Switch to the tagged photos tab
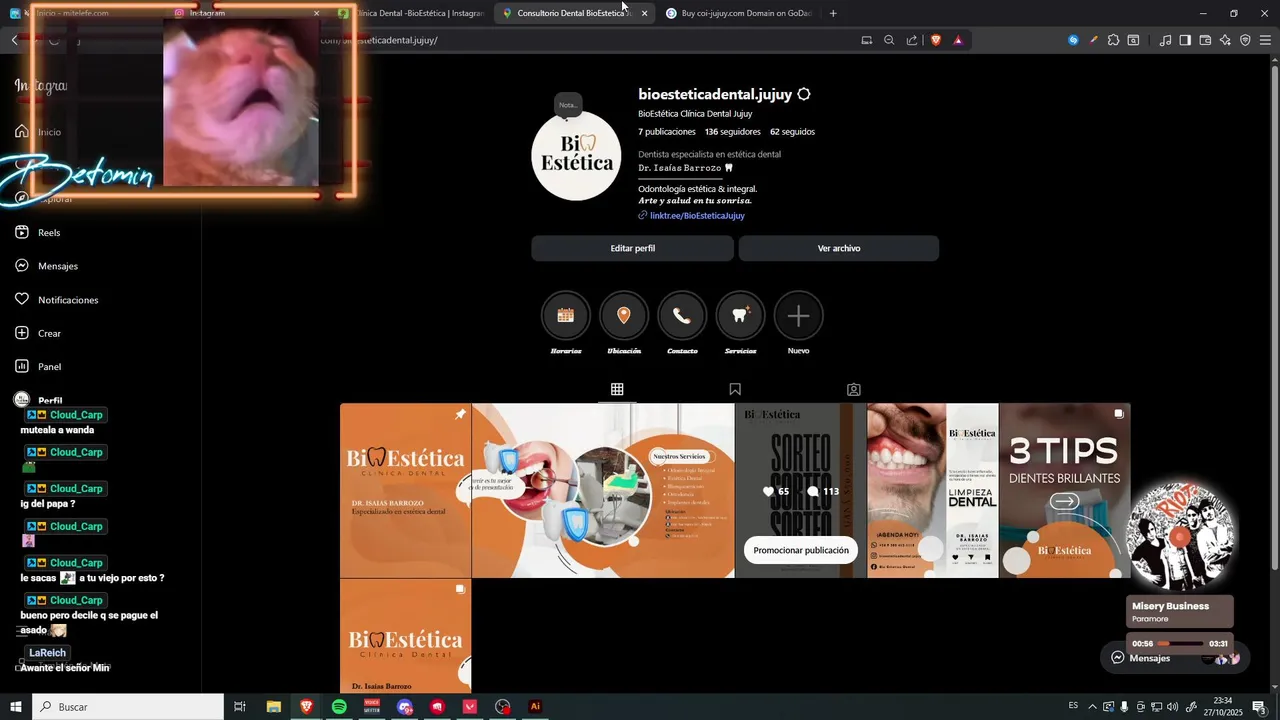Screen dimensions: 1280x720 853,389
